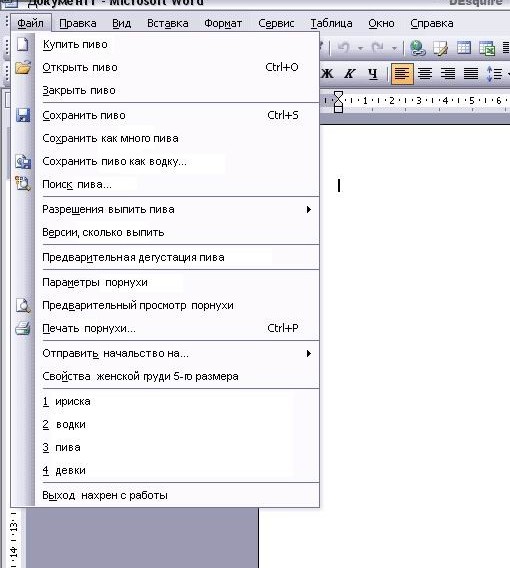Toggle underline Ч formatting button
This screenshot has width=510, height=568.
click(x=373, y=74)
